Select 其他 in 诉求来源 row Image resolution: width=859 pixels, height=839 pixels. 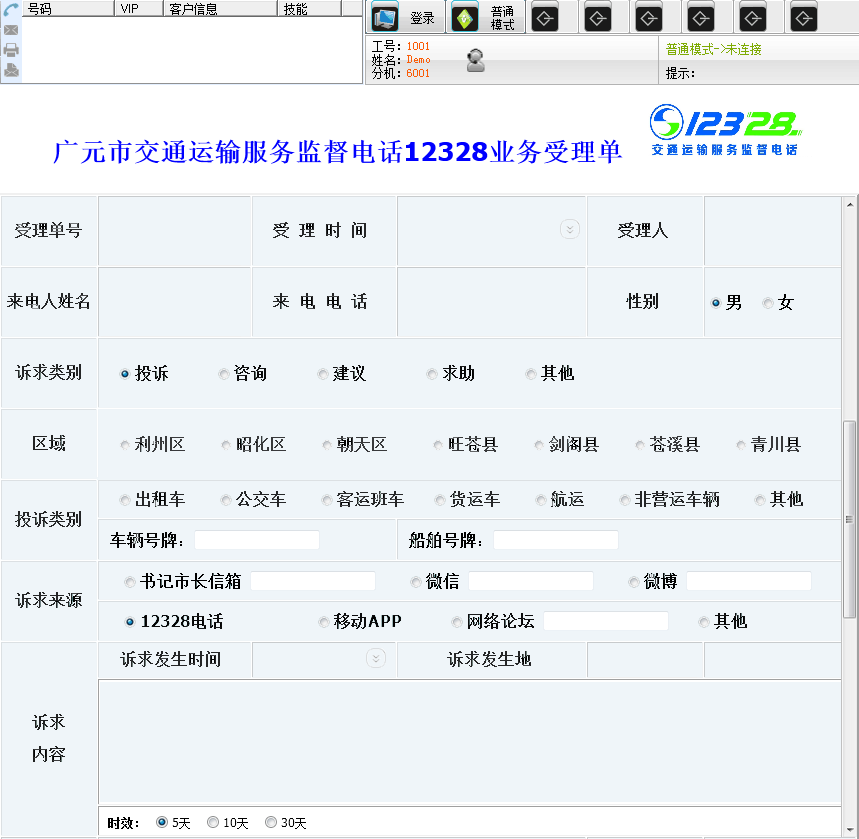tap(704, 622)
